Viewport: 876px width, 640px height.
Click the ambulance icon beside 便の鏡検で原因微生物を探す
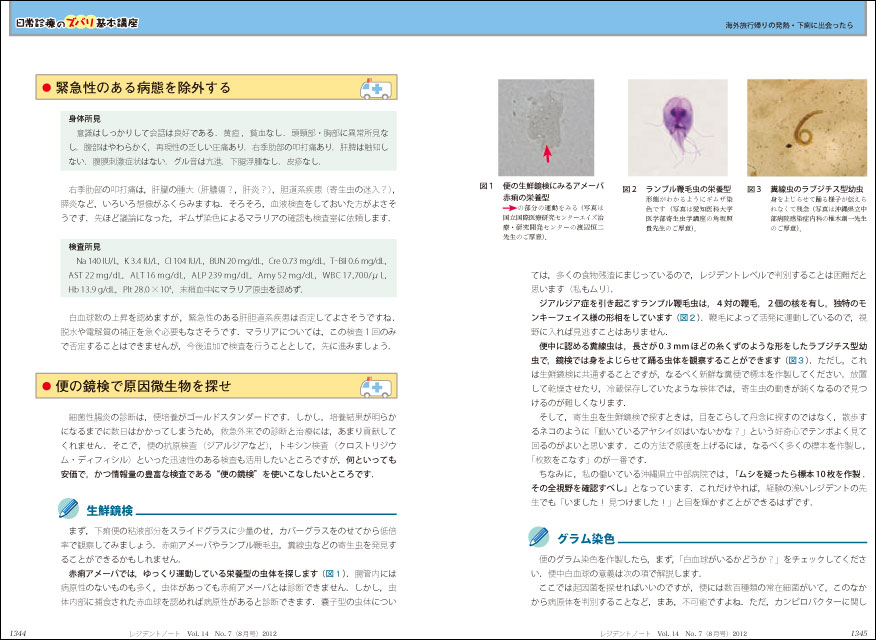point(378,385)
